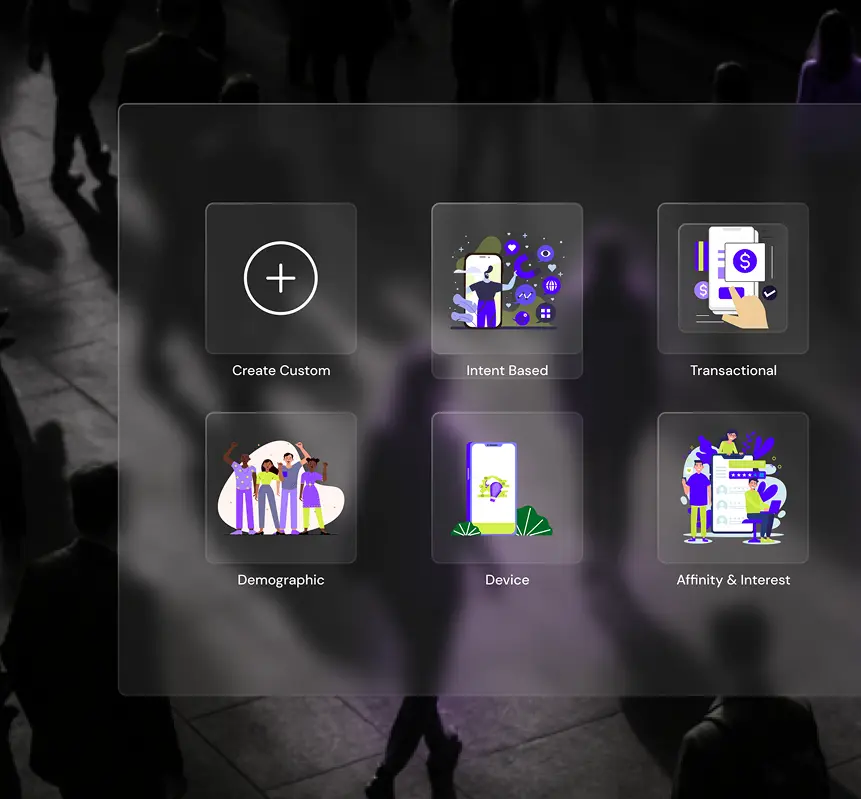Click the Create Custom label
The height and width of the screenshot is (799, 861).
pyautogui.click(x=281, y=370)
